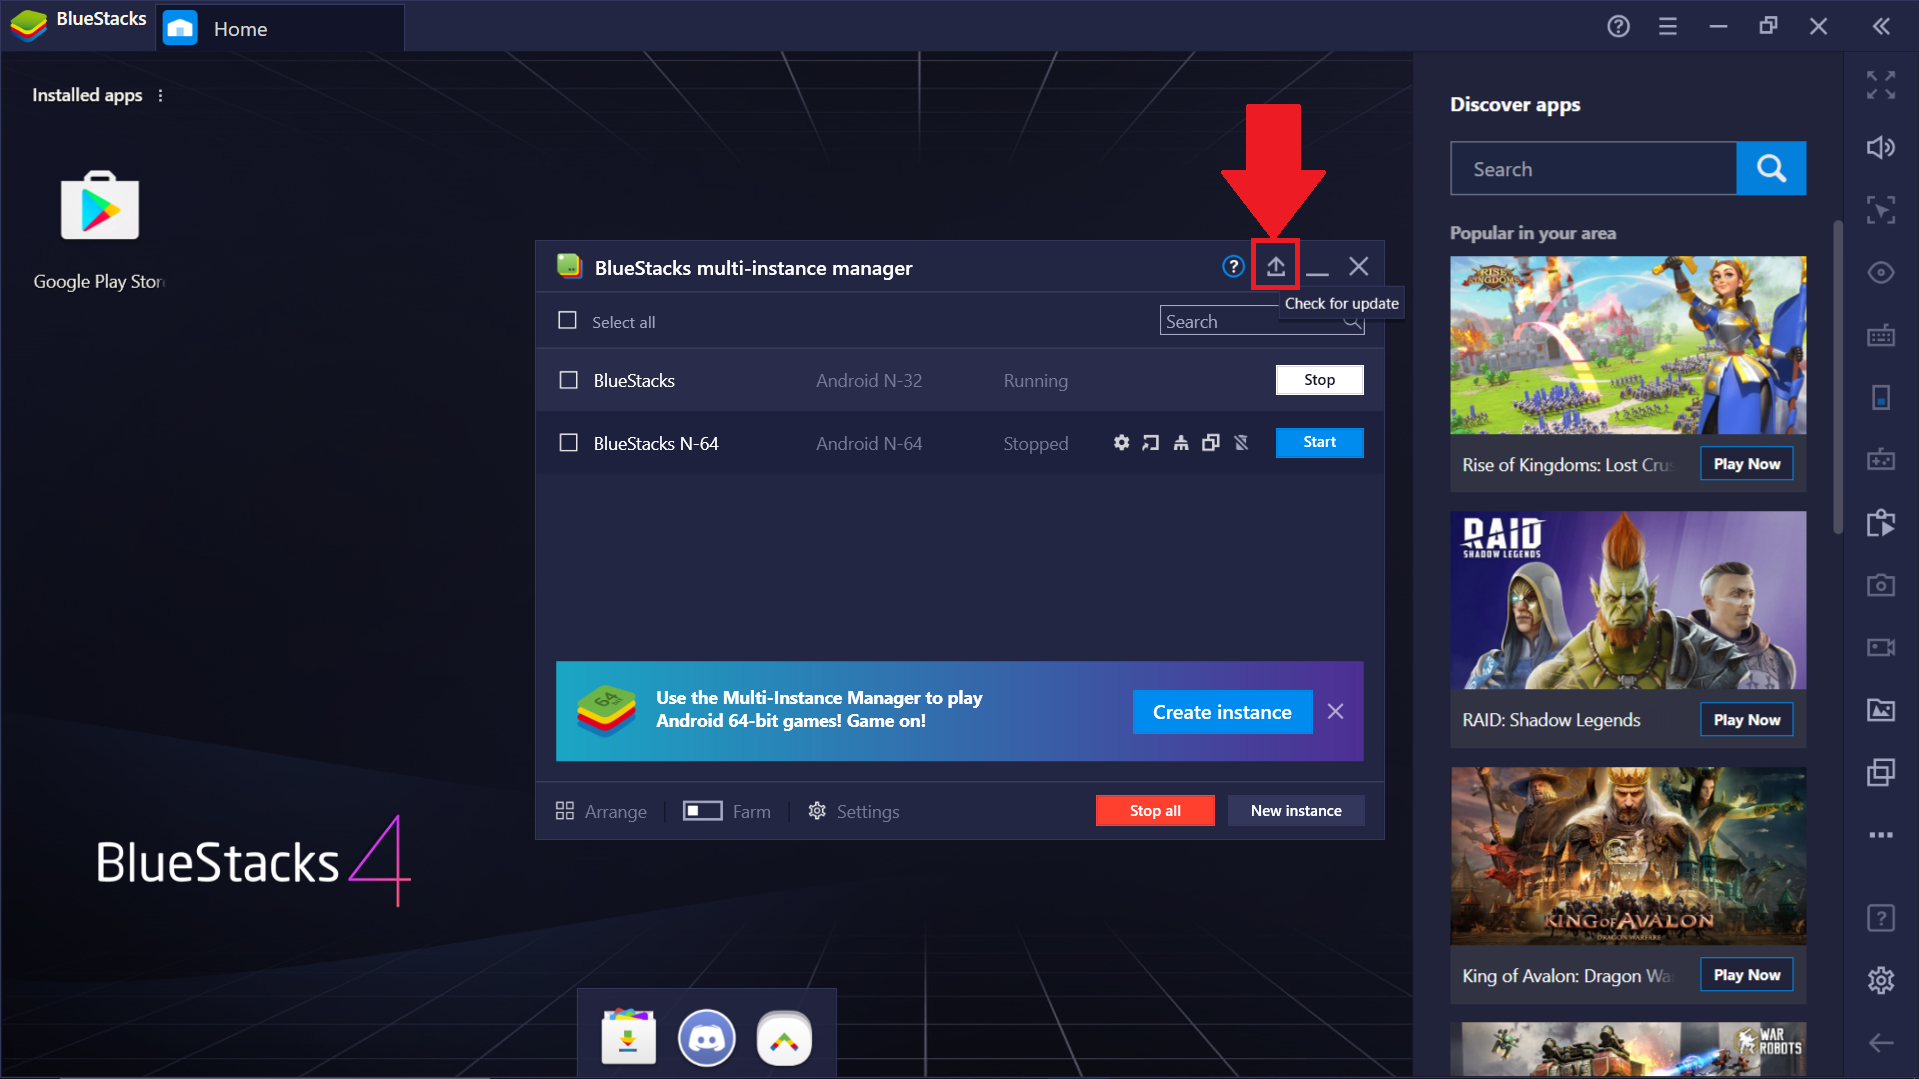Open Installed apps three-dot menu
1919x1079 pixels.
160,95
